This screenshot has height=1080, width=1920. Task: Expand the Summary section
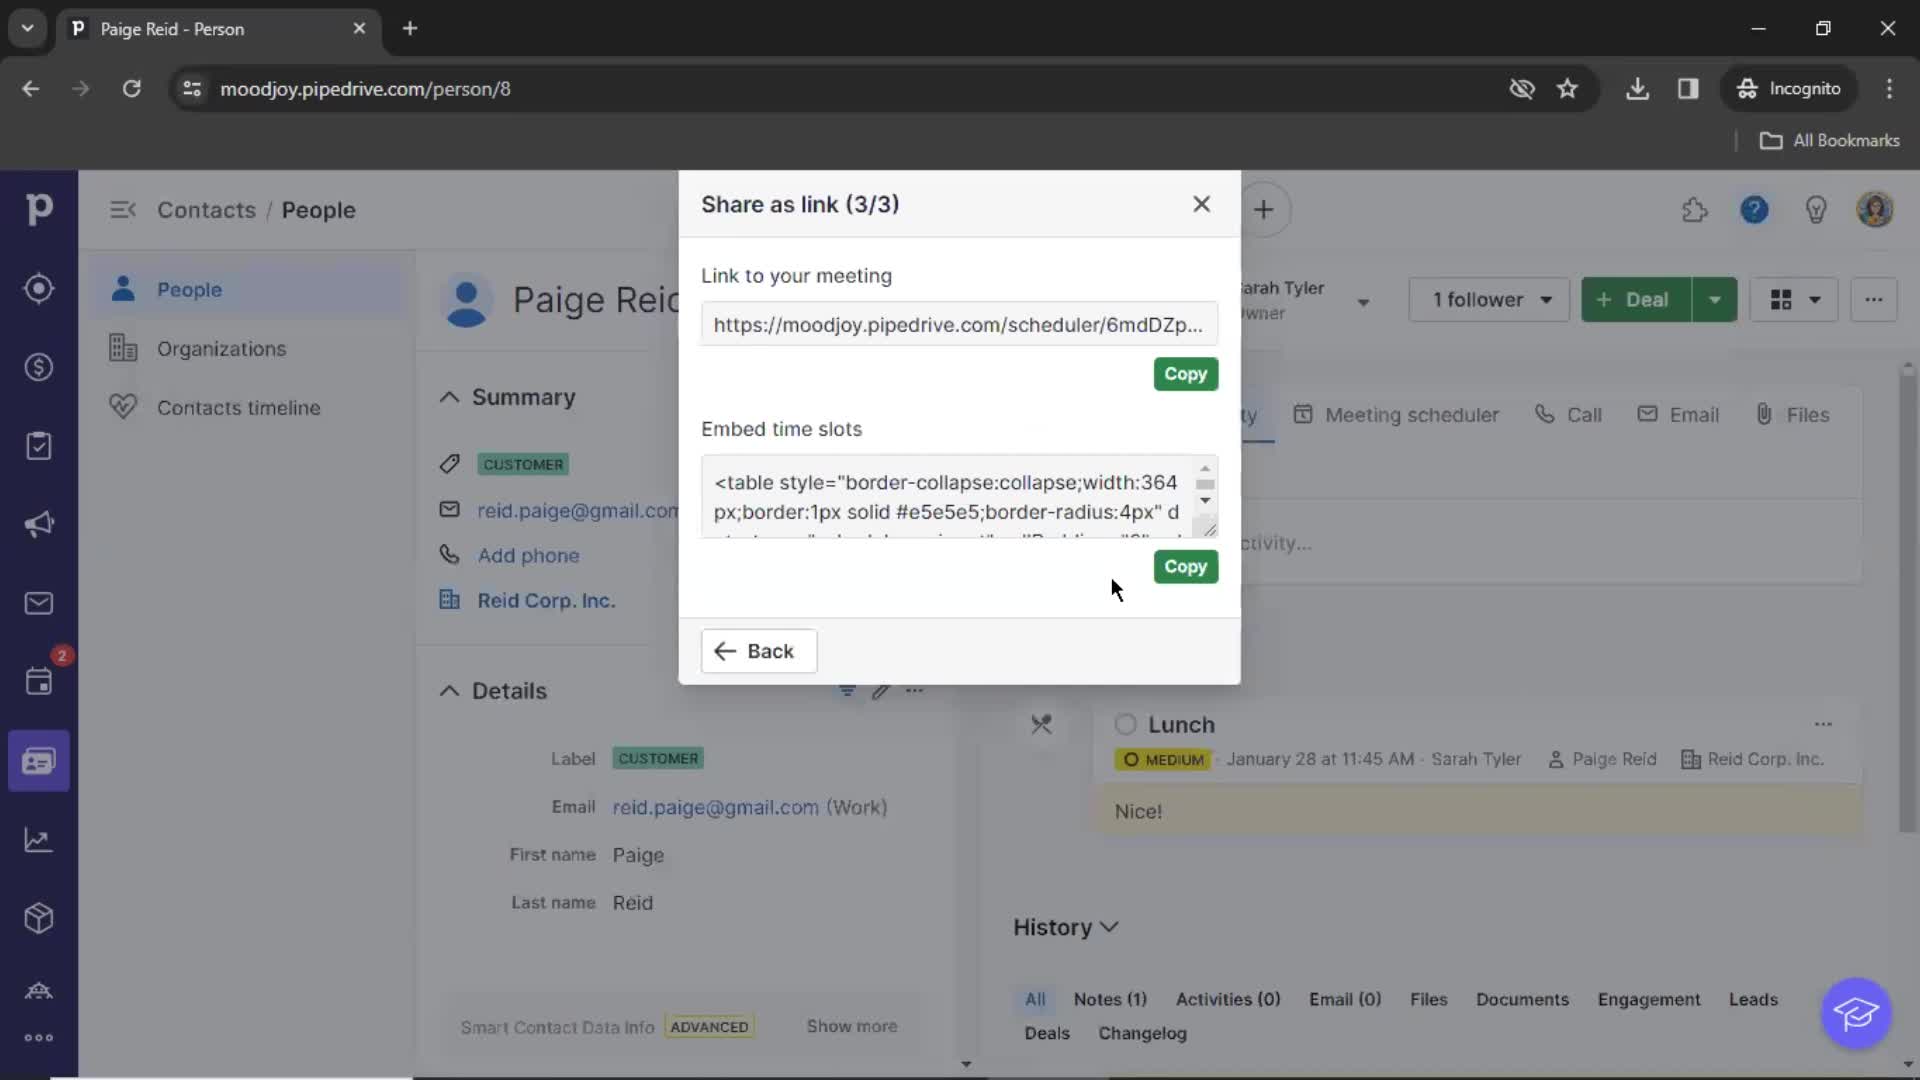(451, 398)
